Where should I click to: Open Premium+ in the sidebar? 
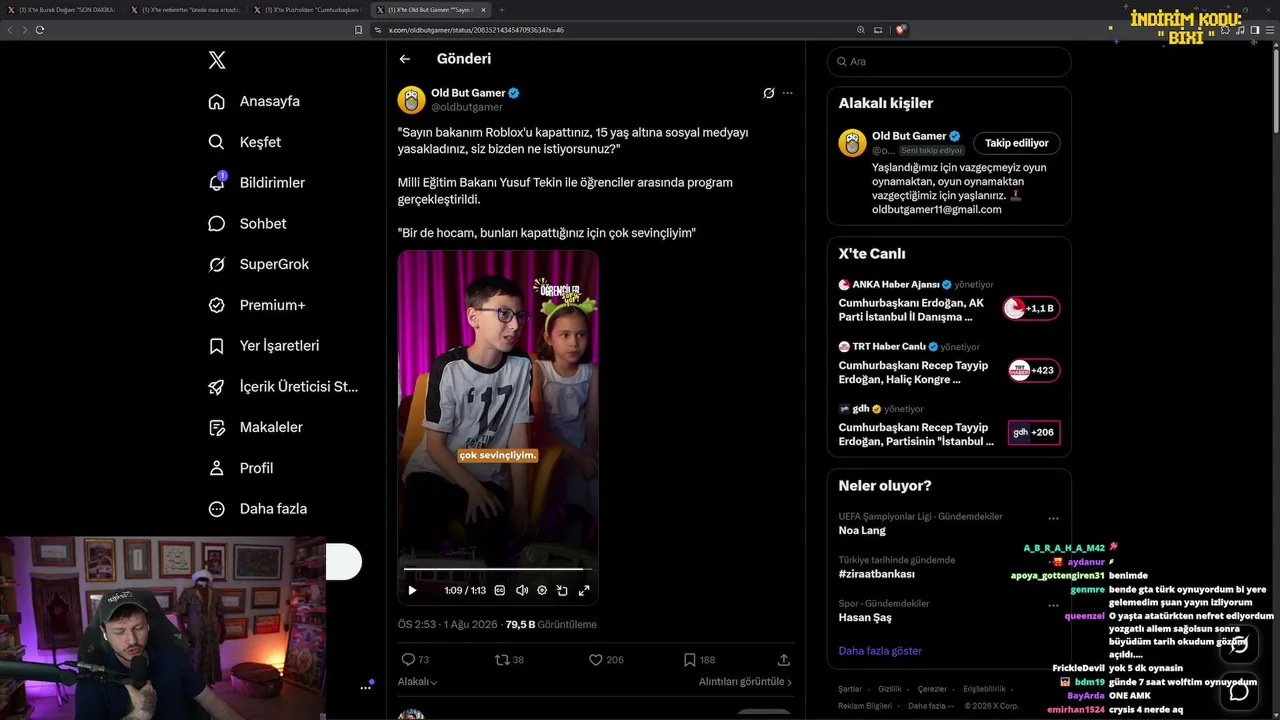coord(256,305)
